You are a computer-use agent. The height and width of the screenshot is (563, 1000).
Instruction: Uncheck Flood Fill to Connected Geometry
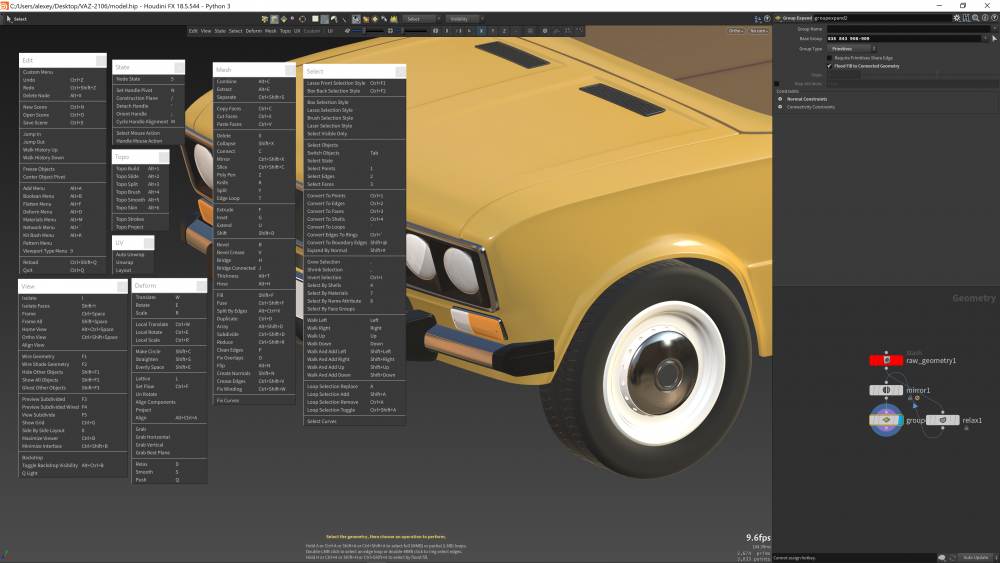point(830,66)
